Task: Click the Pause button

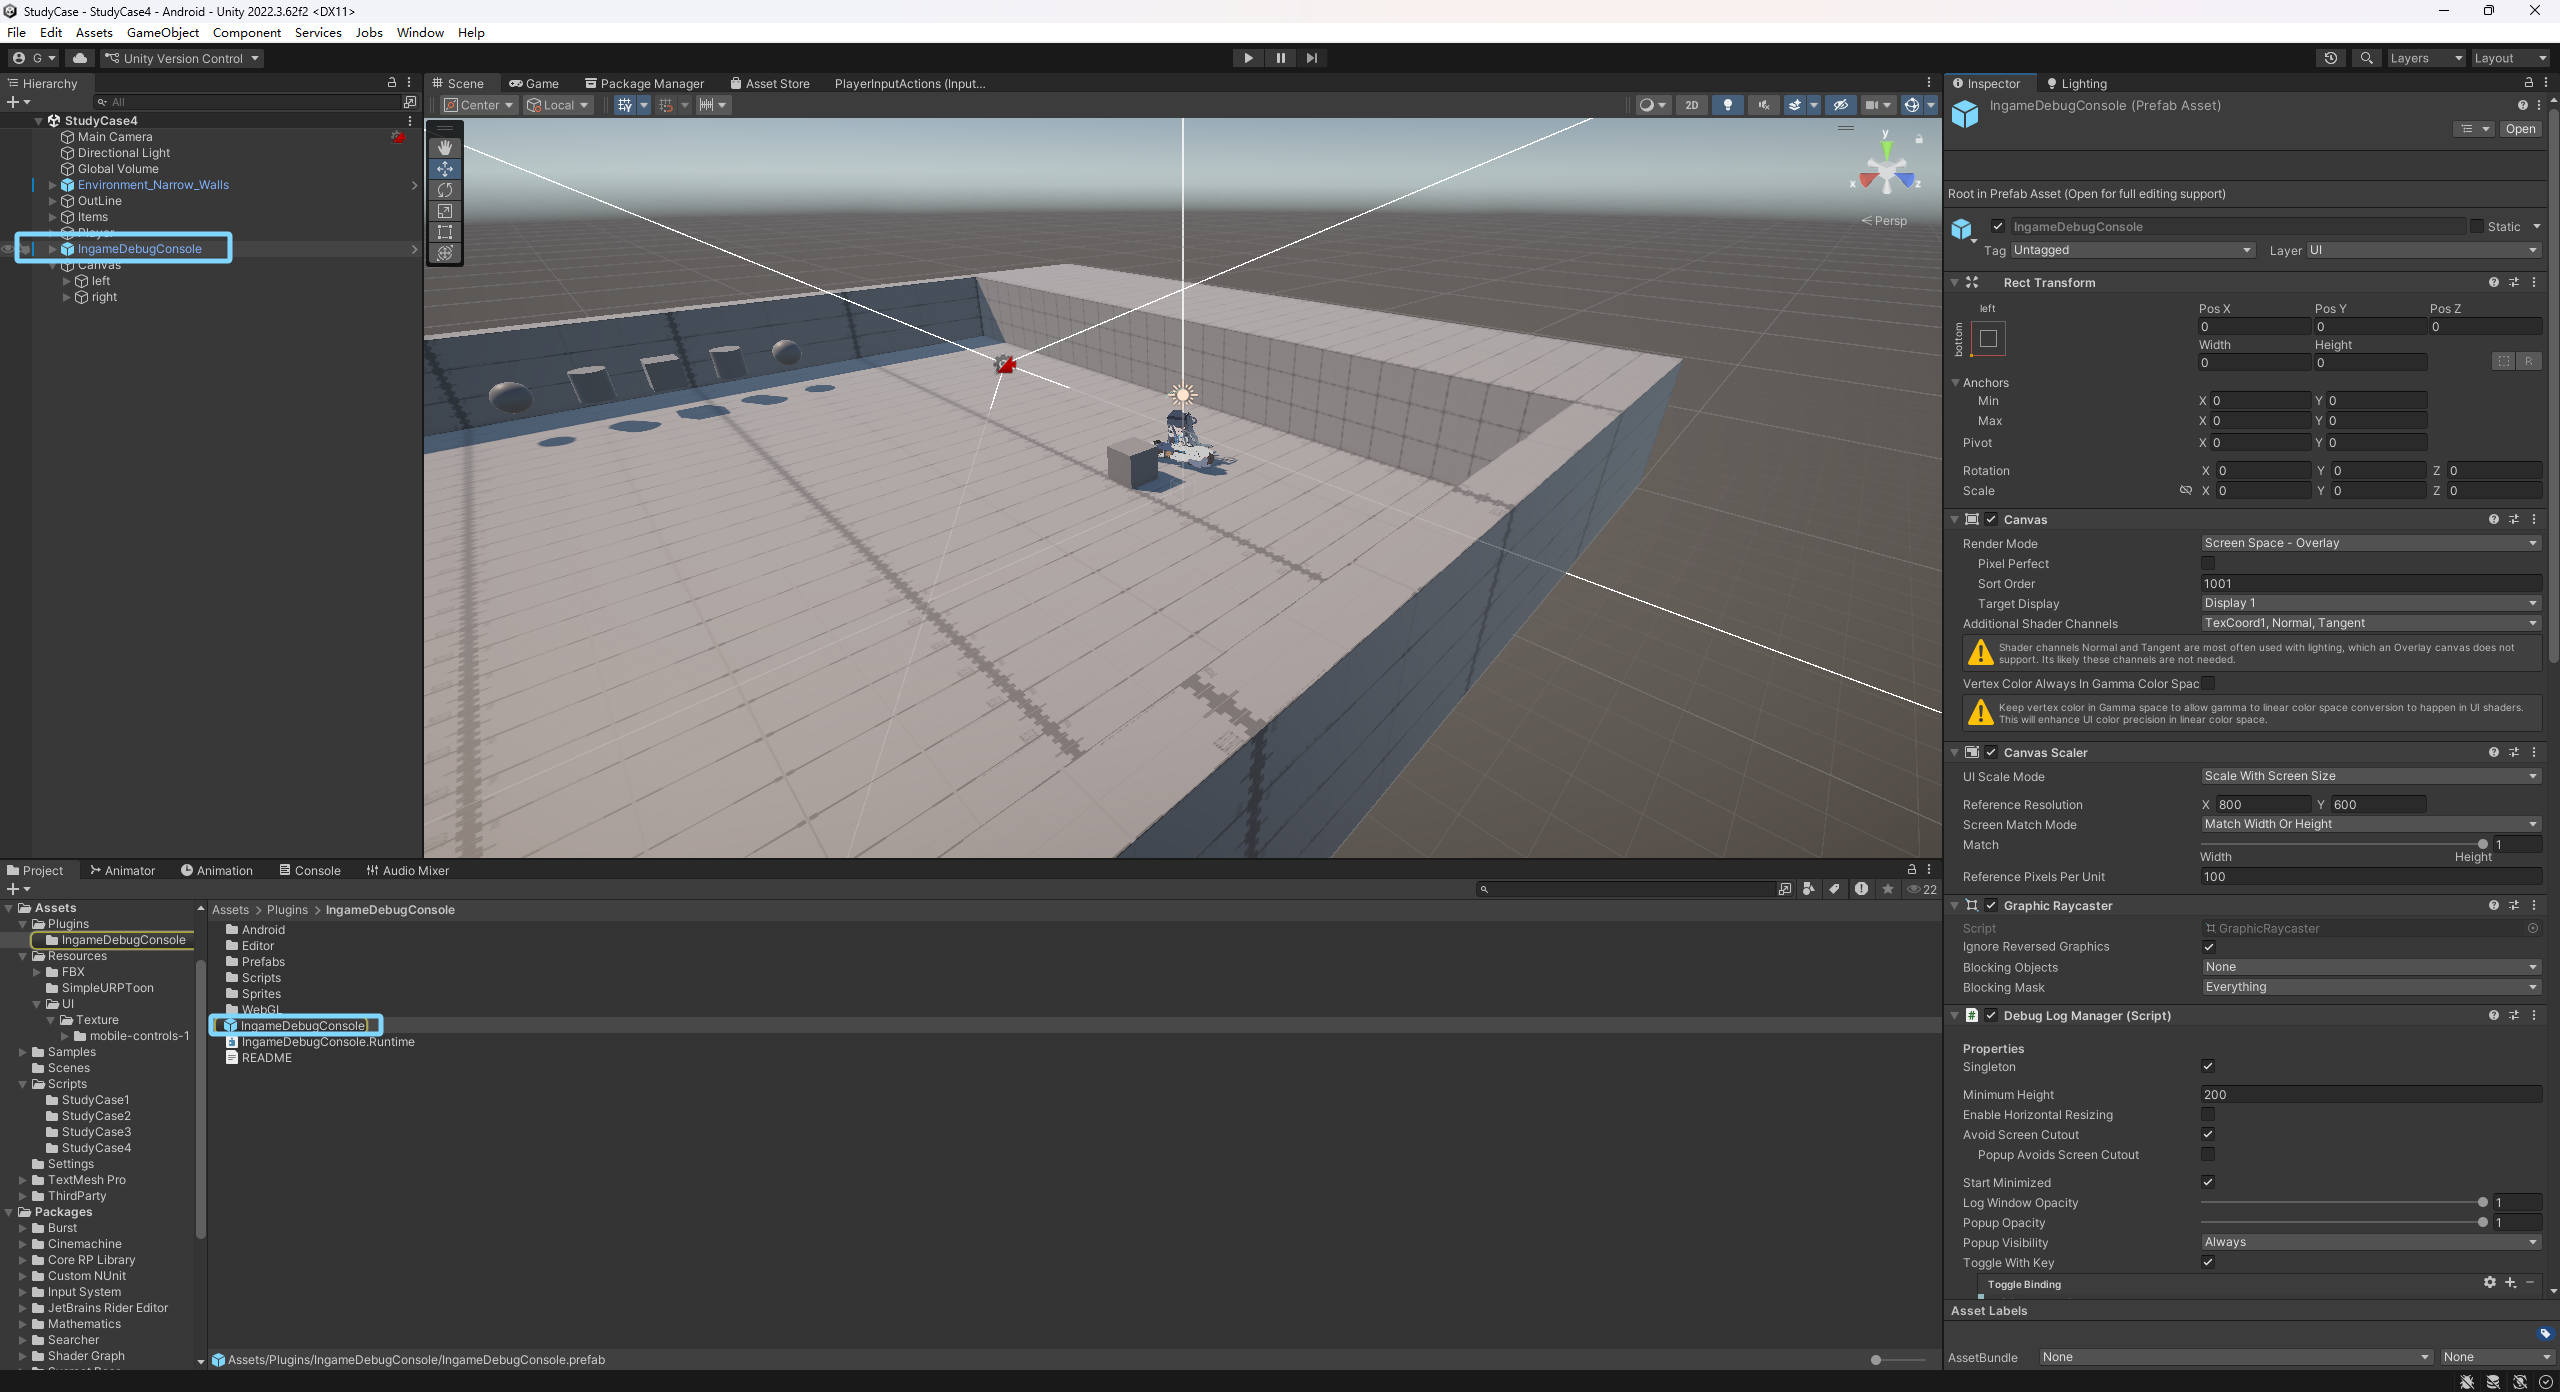Action: point(1280,58)
